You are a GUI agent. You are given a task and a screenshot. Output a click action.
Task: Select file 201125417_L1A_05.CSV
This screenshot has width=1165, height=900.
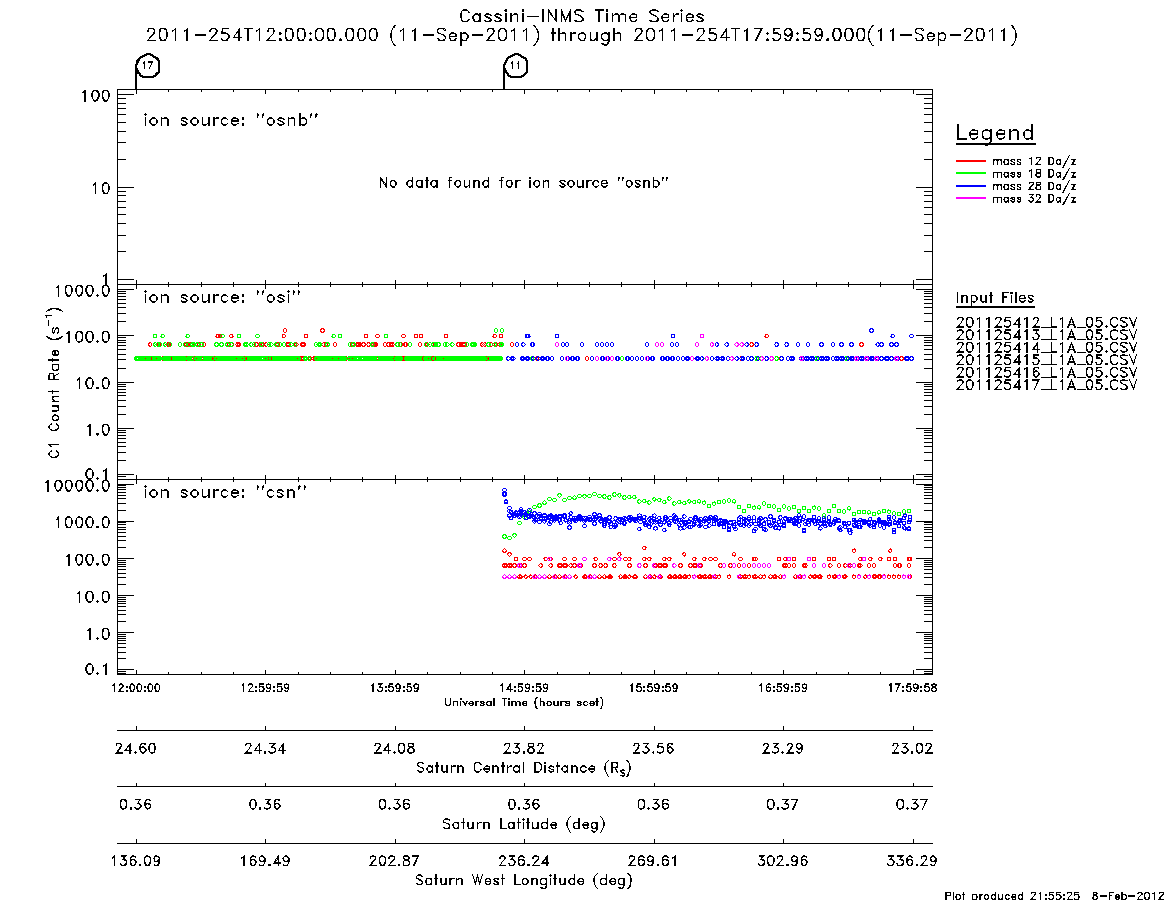(x=1046, y=385)
